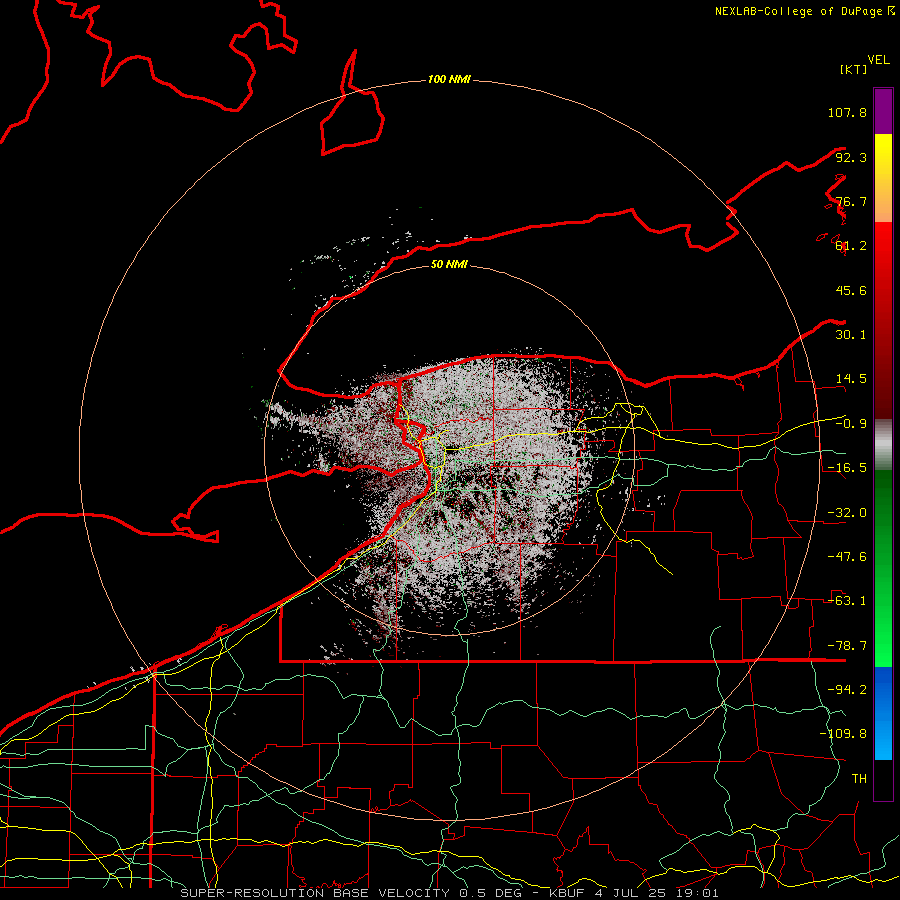The width and height of the screenshot is (900, 900).
Task: Click the TH legend label
Action: [859, 778]
